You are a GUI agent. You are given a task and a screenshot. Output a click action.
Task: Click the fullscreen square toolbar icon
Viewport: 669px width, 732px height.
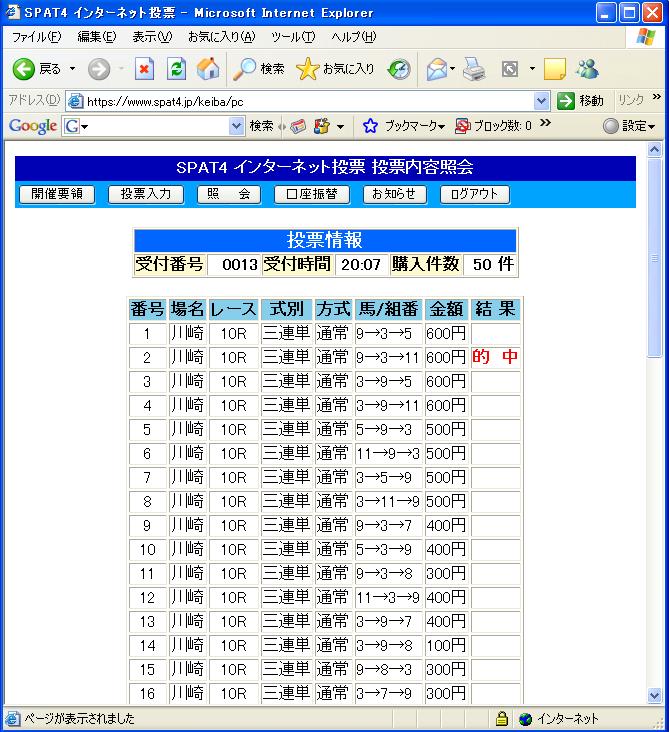click(510, 69)
